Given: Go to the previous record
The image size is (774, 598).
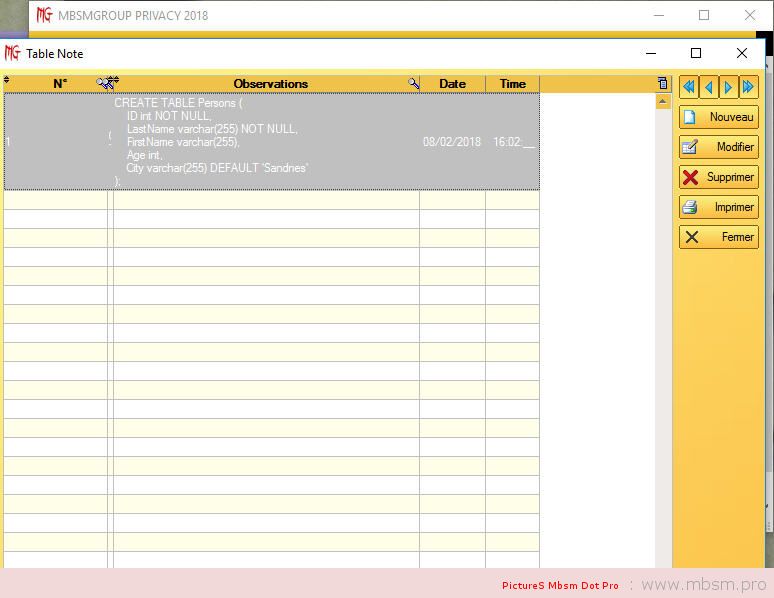Looking at the screenshot, I should point(708,87).
